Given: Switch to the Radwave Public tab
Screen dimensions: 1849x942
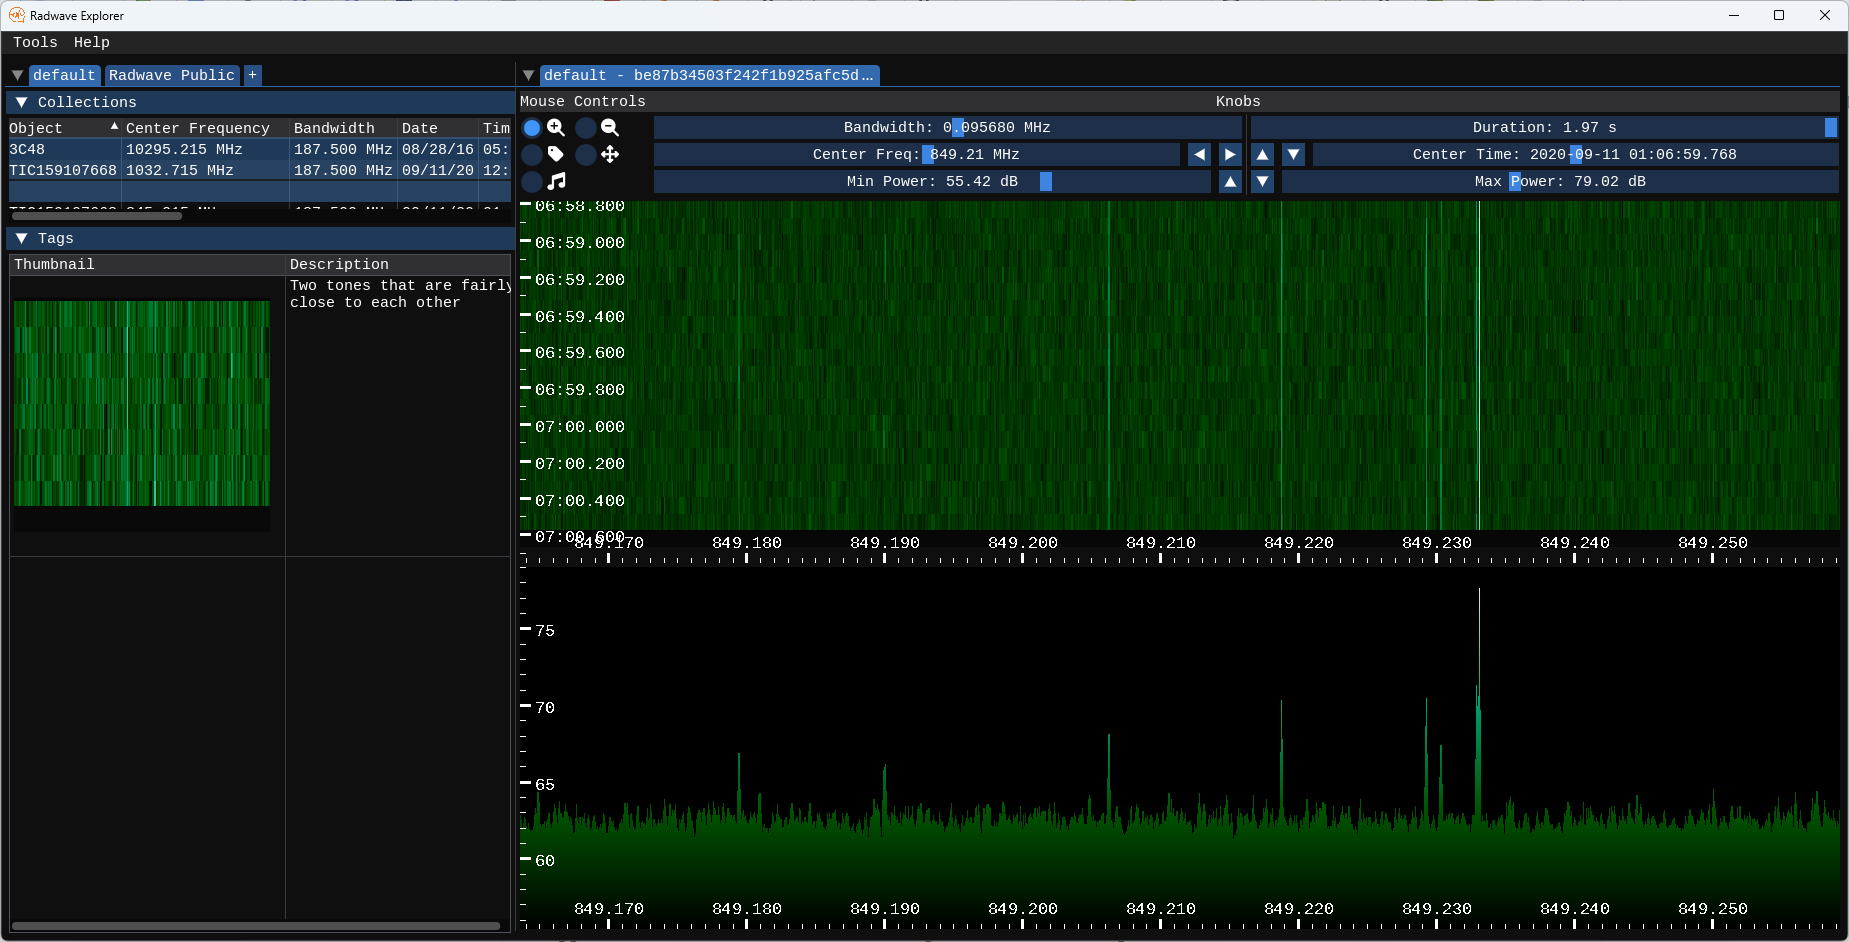Looking at the screenshot, I should pos(172,75).
